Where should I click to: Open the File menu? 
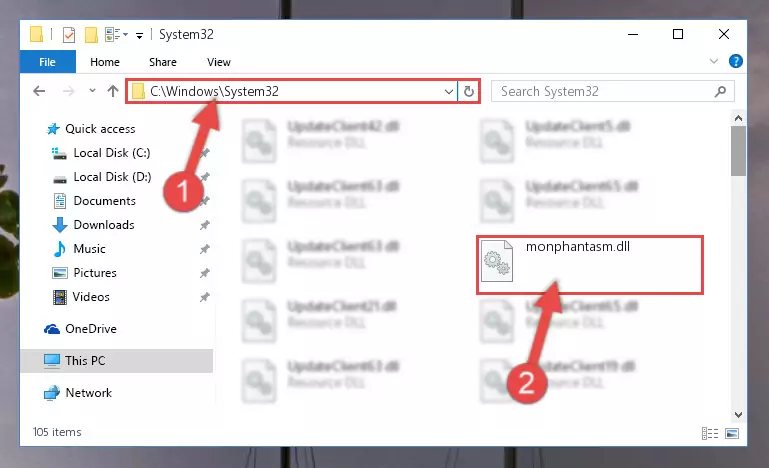(48, 62)
